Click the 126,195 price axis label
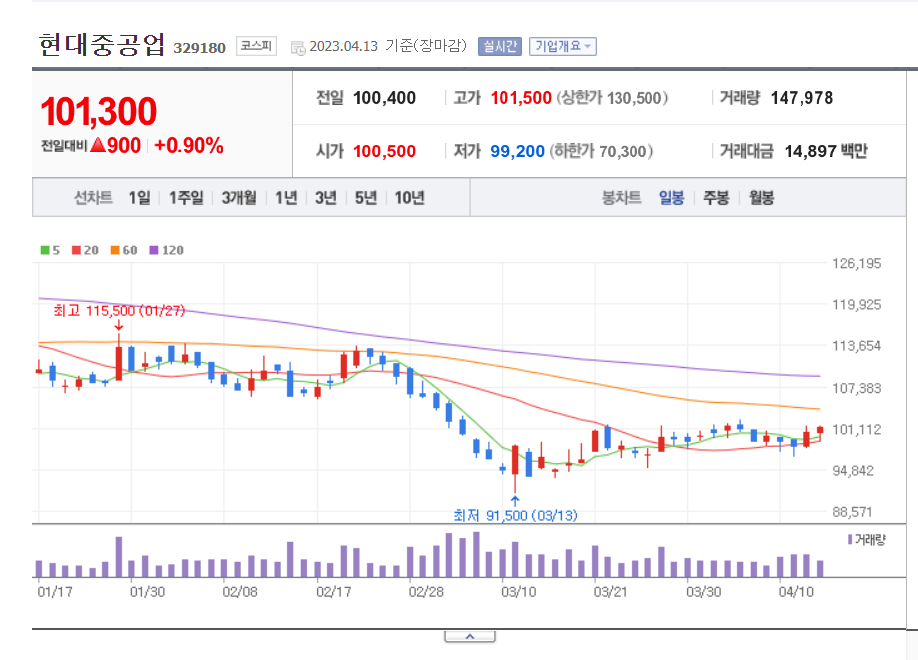 click(857, 264)
